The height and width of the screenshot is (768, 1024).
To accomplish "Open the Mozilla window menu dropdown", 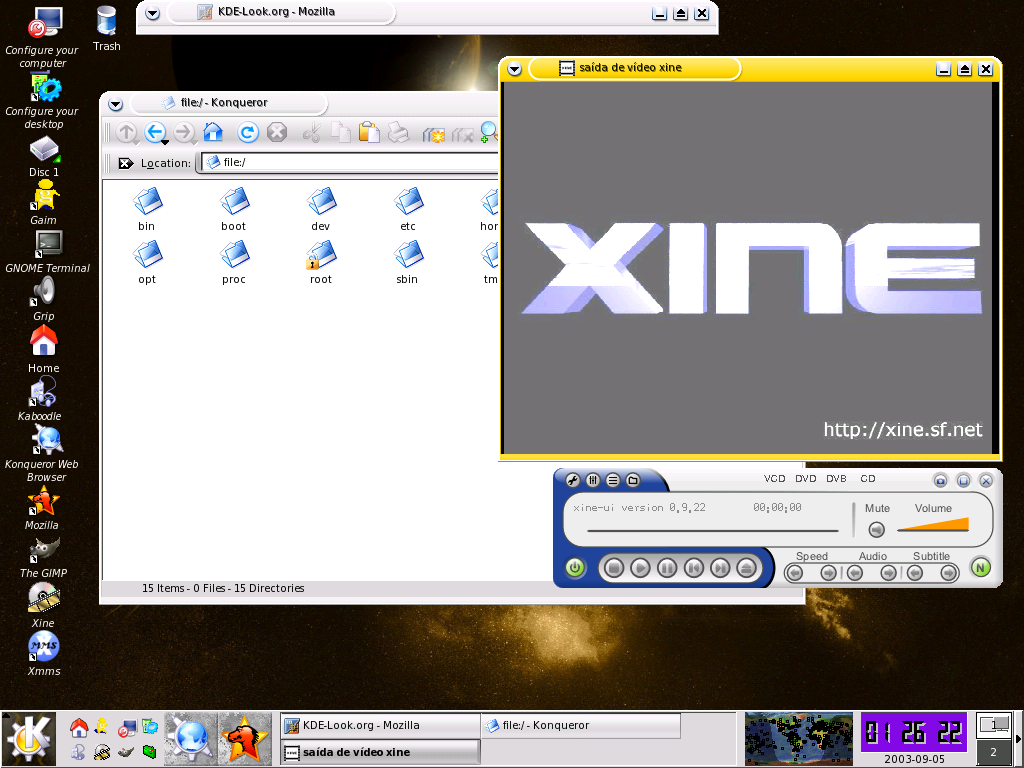I will point(152,13).
